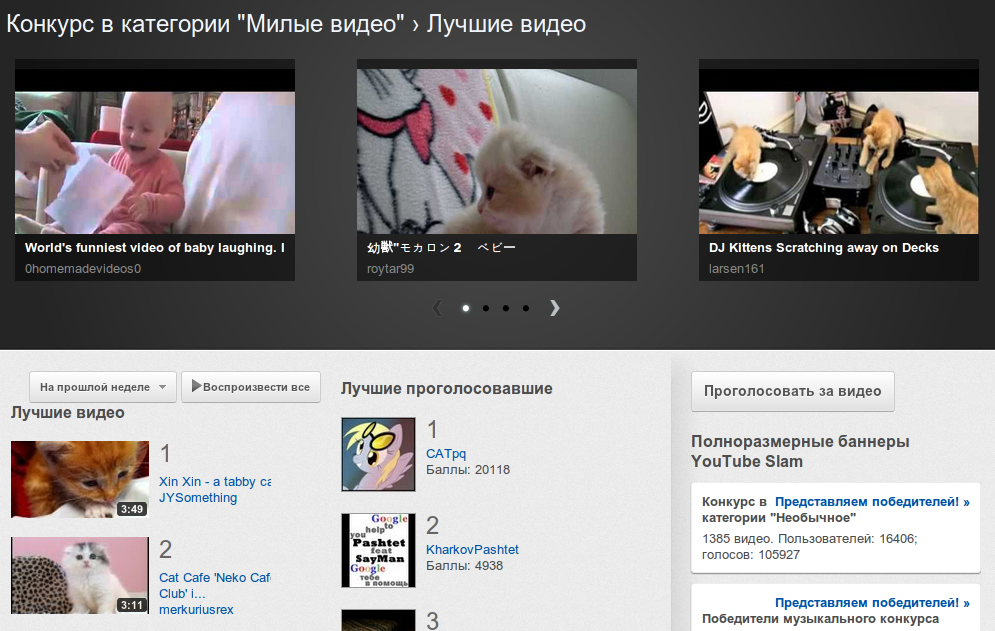Viewport: 995px width, 631px height.
Task: Open the "Cat Cafe 'Neko Cafe Club'" video link
Action: pyautogui.click(x=215, y=585)
